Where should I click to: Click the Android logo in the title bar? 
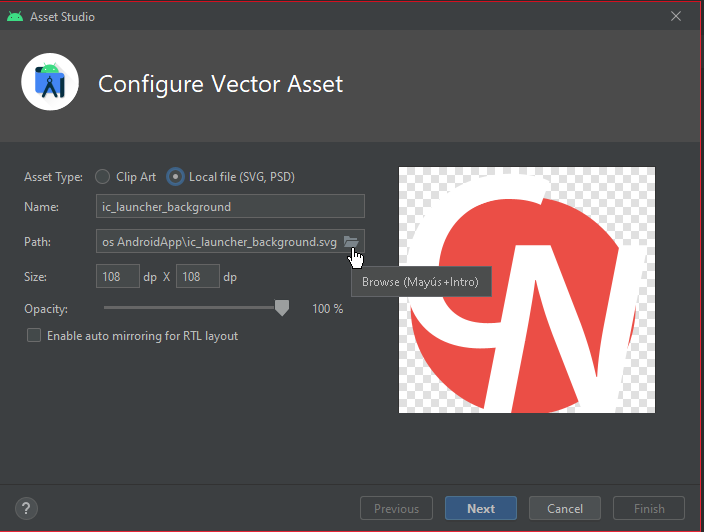[x=15, y=17]
